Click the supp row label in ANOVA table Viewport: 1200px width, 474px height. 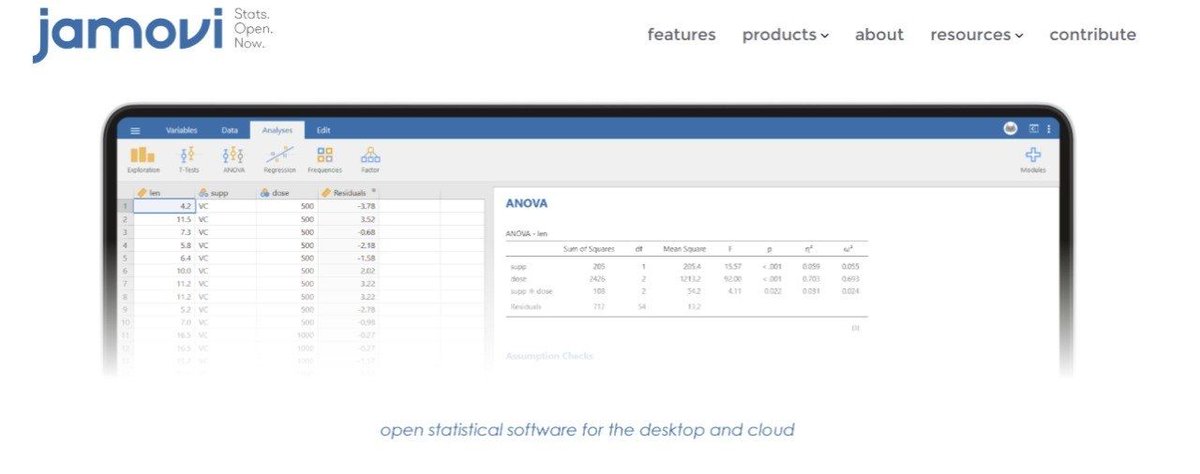(517, 267)
